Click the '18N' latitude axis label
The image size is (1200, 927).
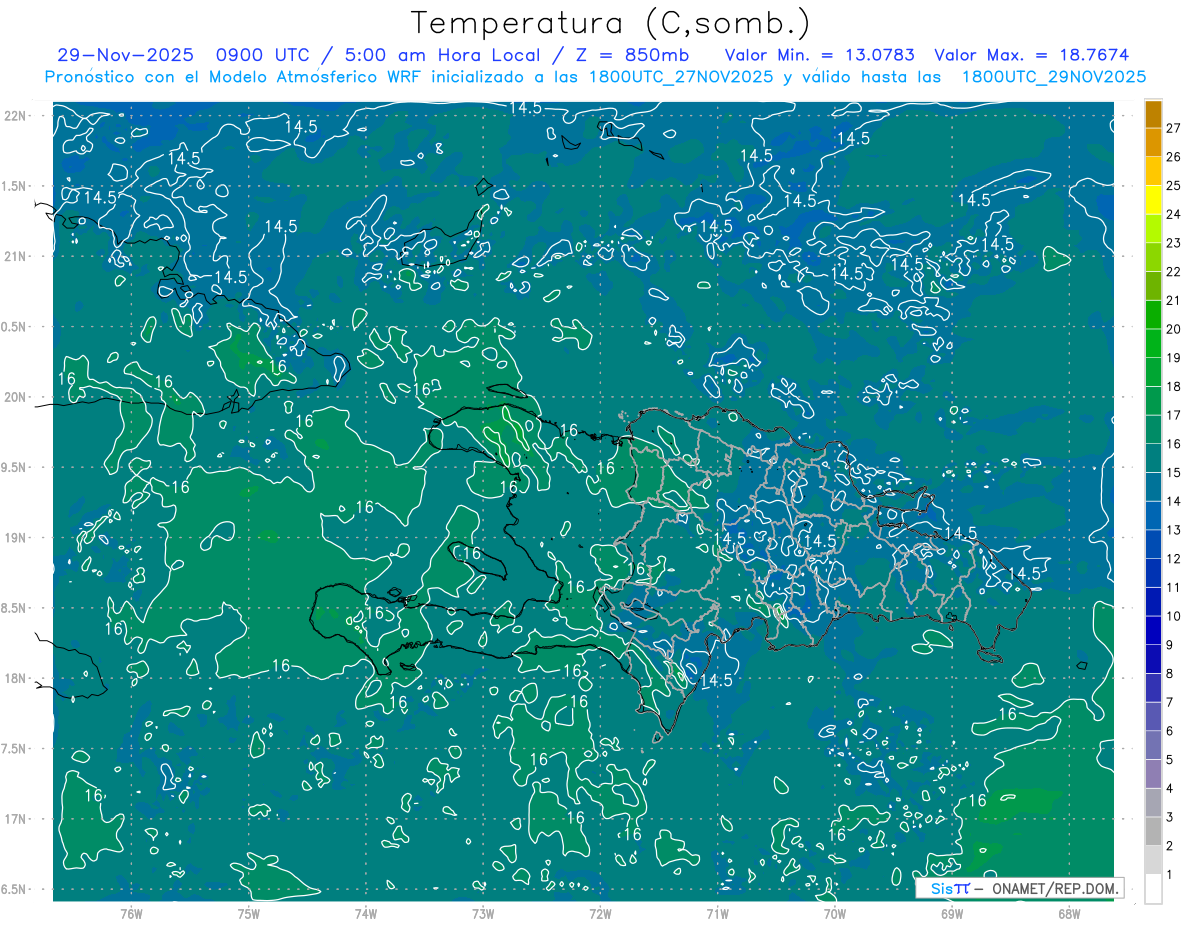pos(15,679)
